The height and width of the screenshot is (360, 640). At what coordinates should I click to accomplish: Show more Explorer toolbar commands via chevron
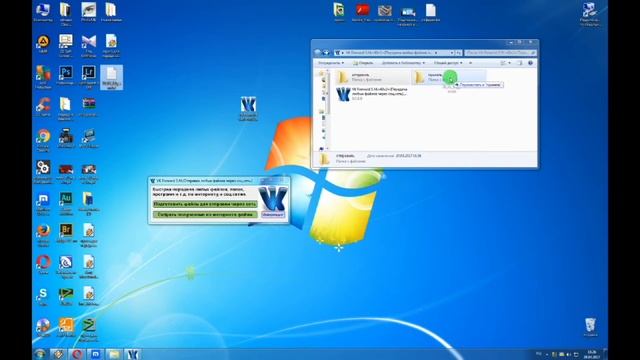coord(470,63)
